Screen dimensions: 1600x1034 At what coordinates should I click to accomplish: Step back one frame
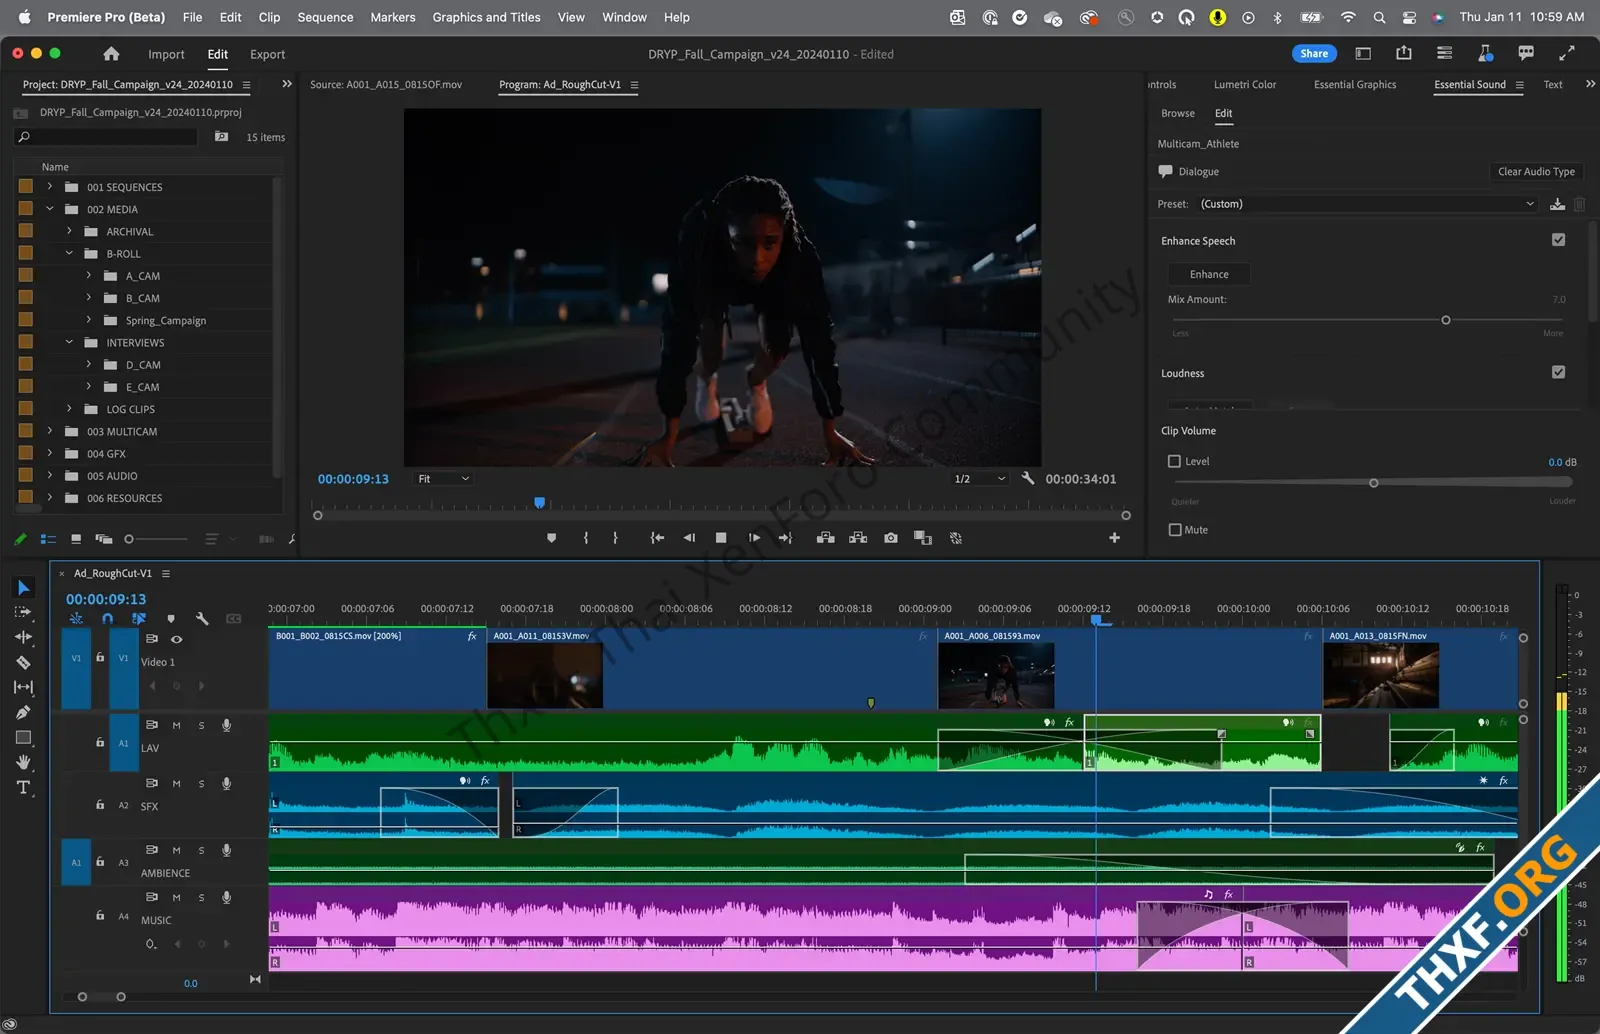(689, 538)
